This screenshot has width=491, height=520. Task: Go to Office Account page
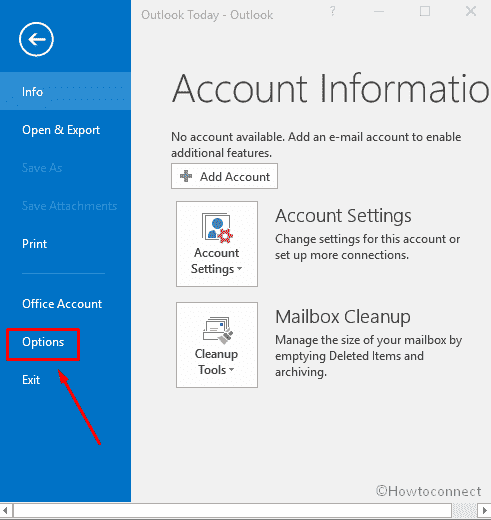62,304
